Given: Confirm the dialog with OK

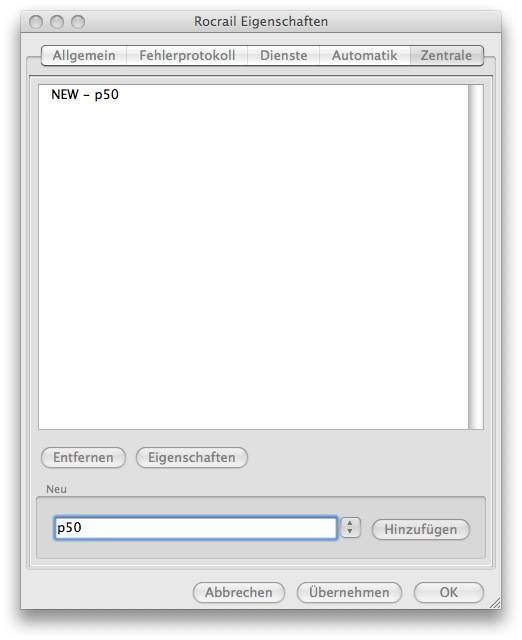Looking at the screenshot, I should point(449,593).
